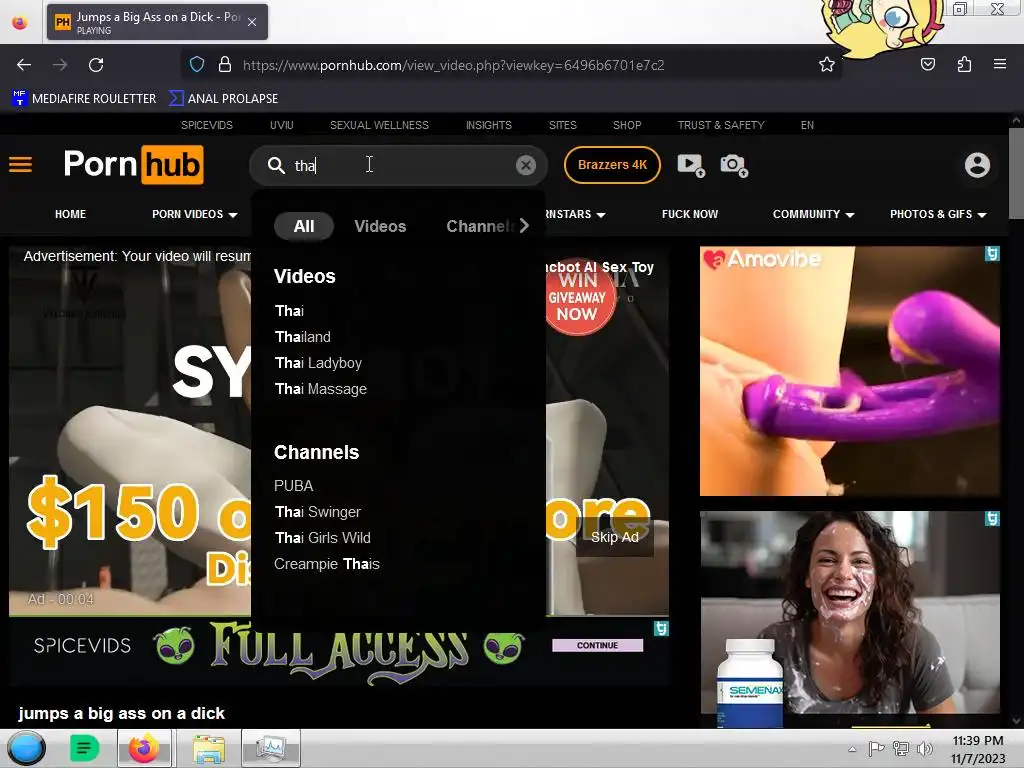Screen dimensions: 1024x768
Task: Select the Videos tab in search suggestions
Action: pos(380,226)
